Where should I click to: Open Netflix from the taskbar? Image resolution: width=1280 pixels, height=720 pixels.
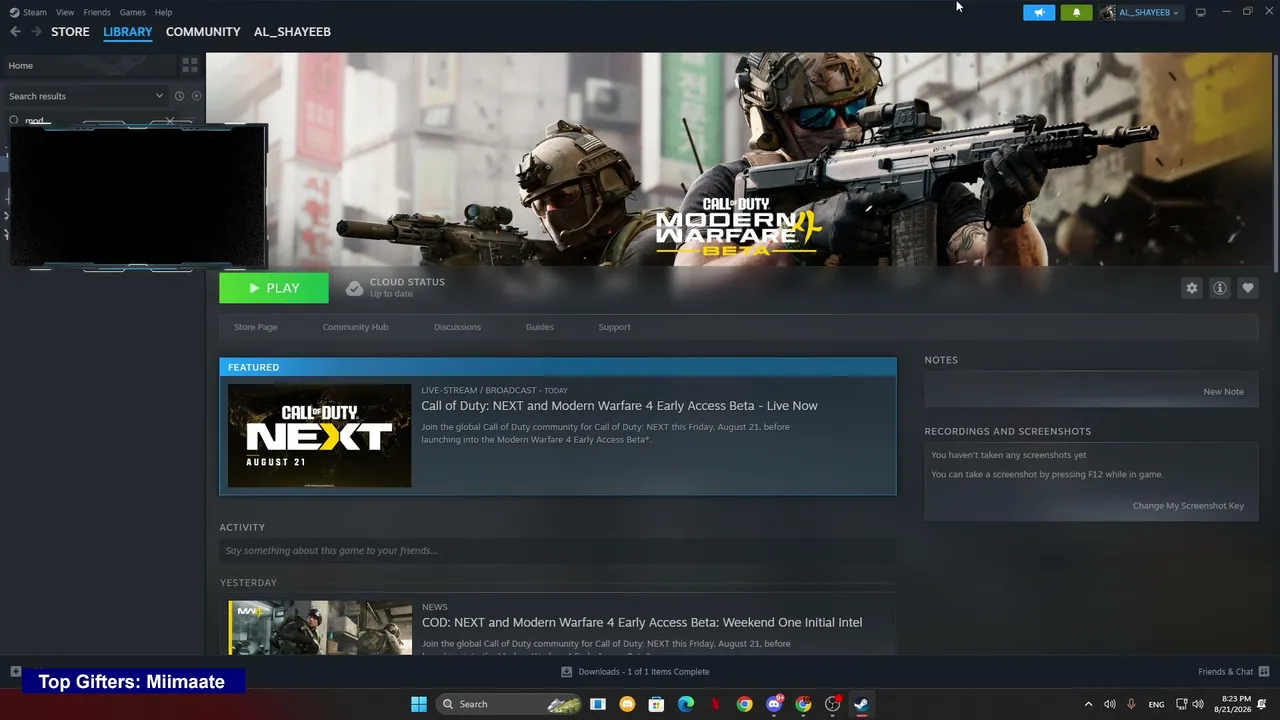point(715,704)
